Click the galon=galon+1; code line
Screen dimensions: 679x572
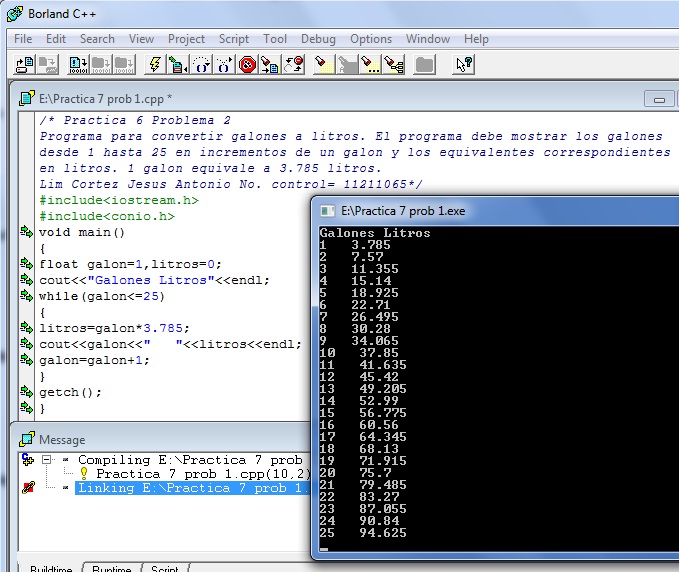[x=94, y=360]
